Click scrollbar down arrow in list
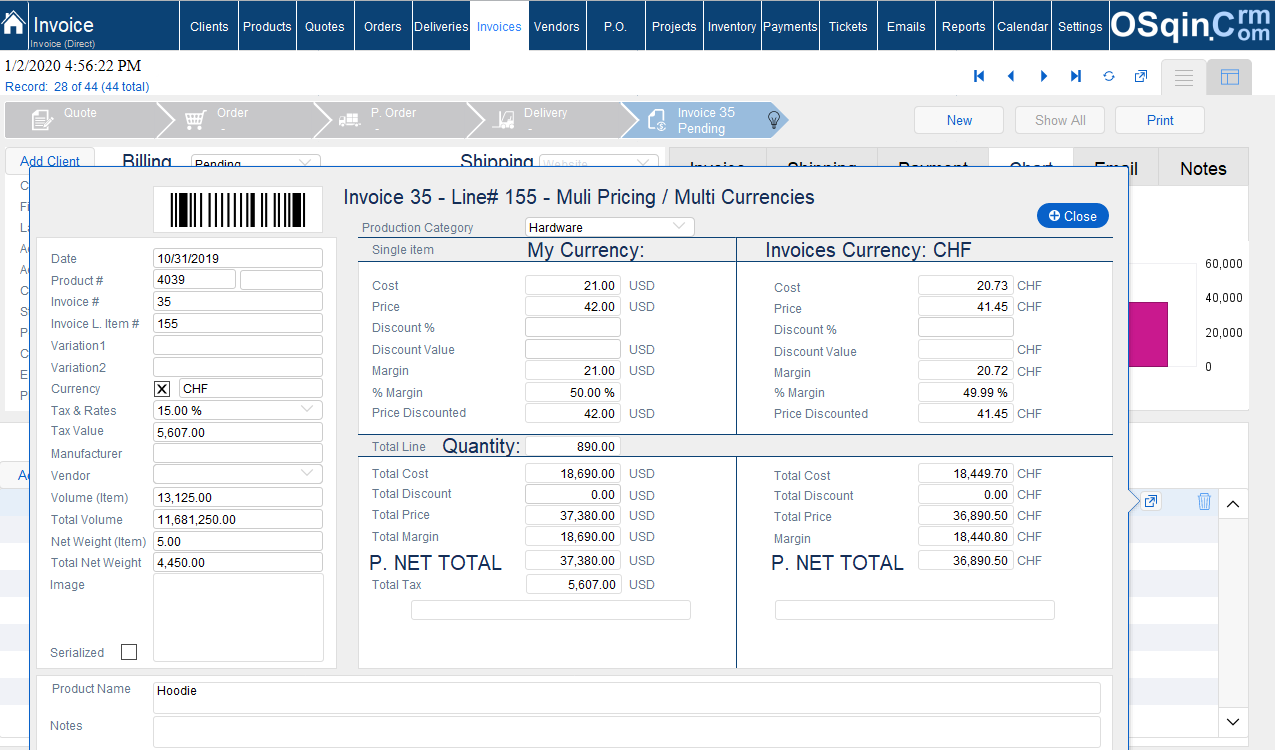 (1233, 721)
